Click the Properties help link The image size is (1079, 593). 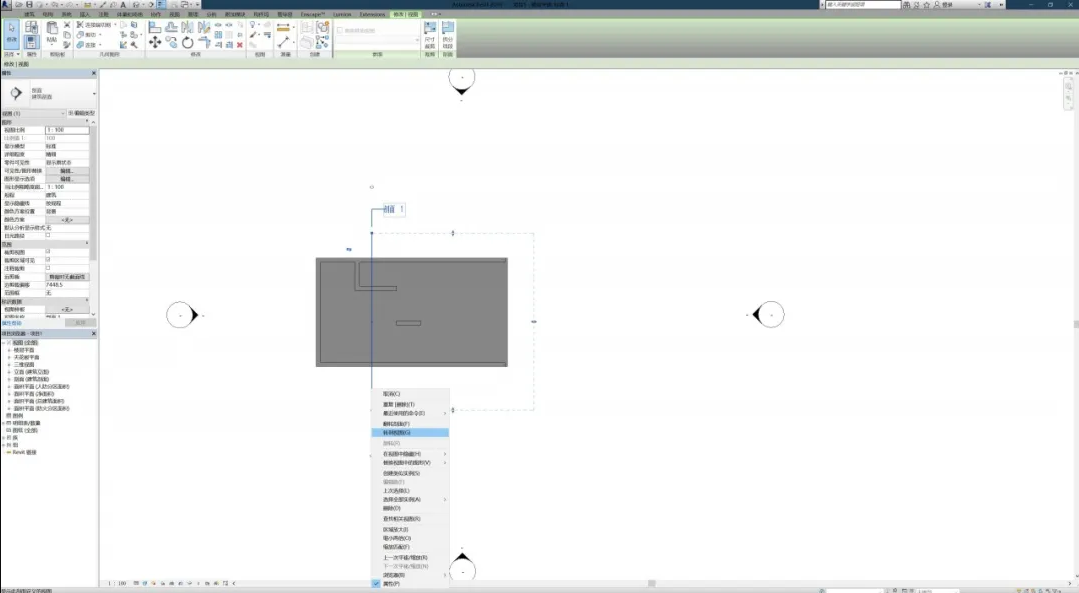[12, 323]
